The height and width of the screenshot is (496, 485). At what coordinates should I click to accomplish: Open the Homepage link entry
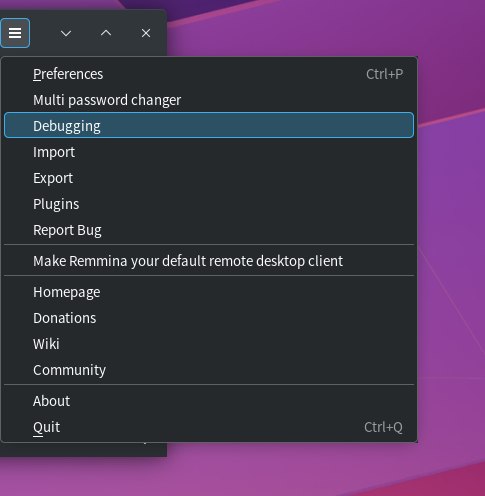[x=209, y=292]
